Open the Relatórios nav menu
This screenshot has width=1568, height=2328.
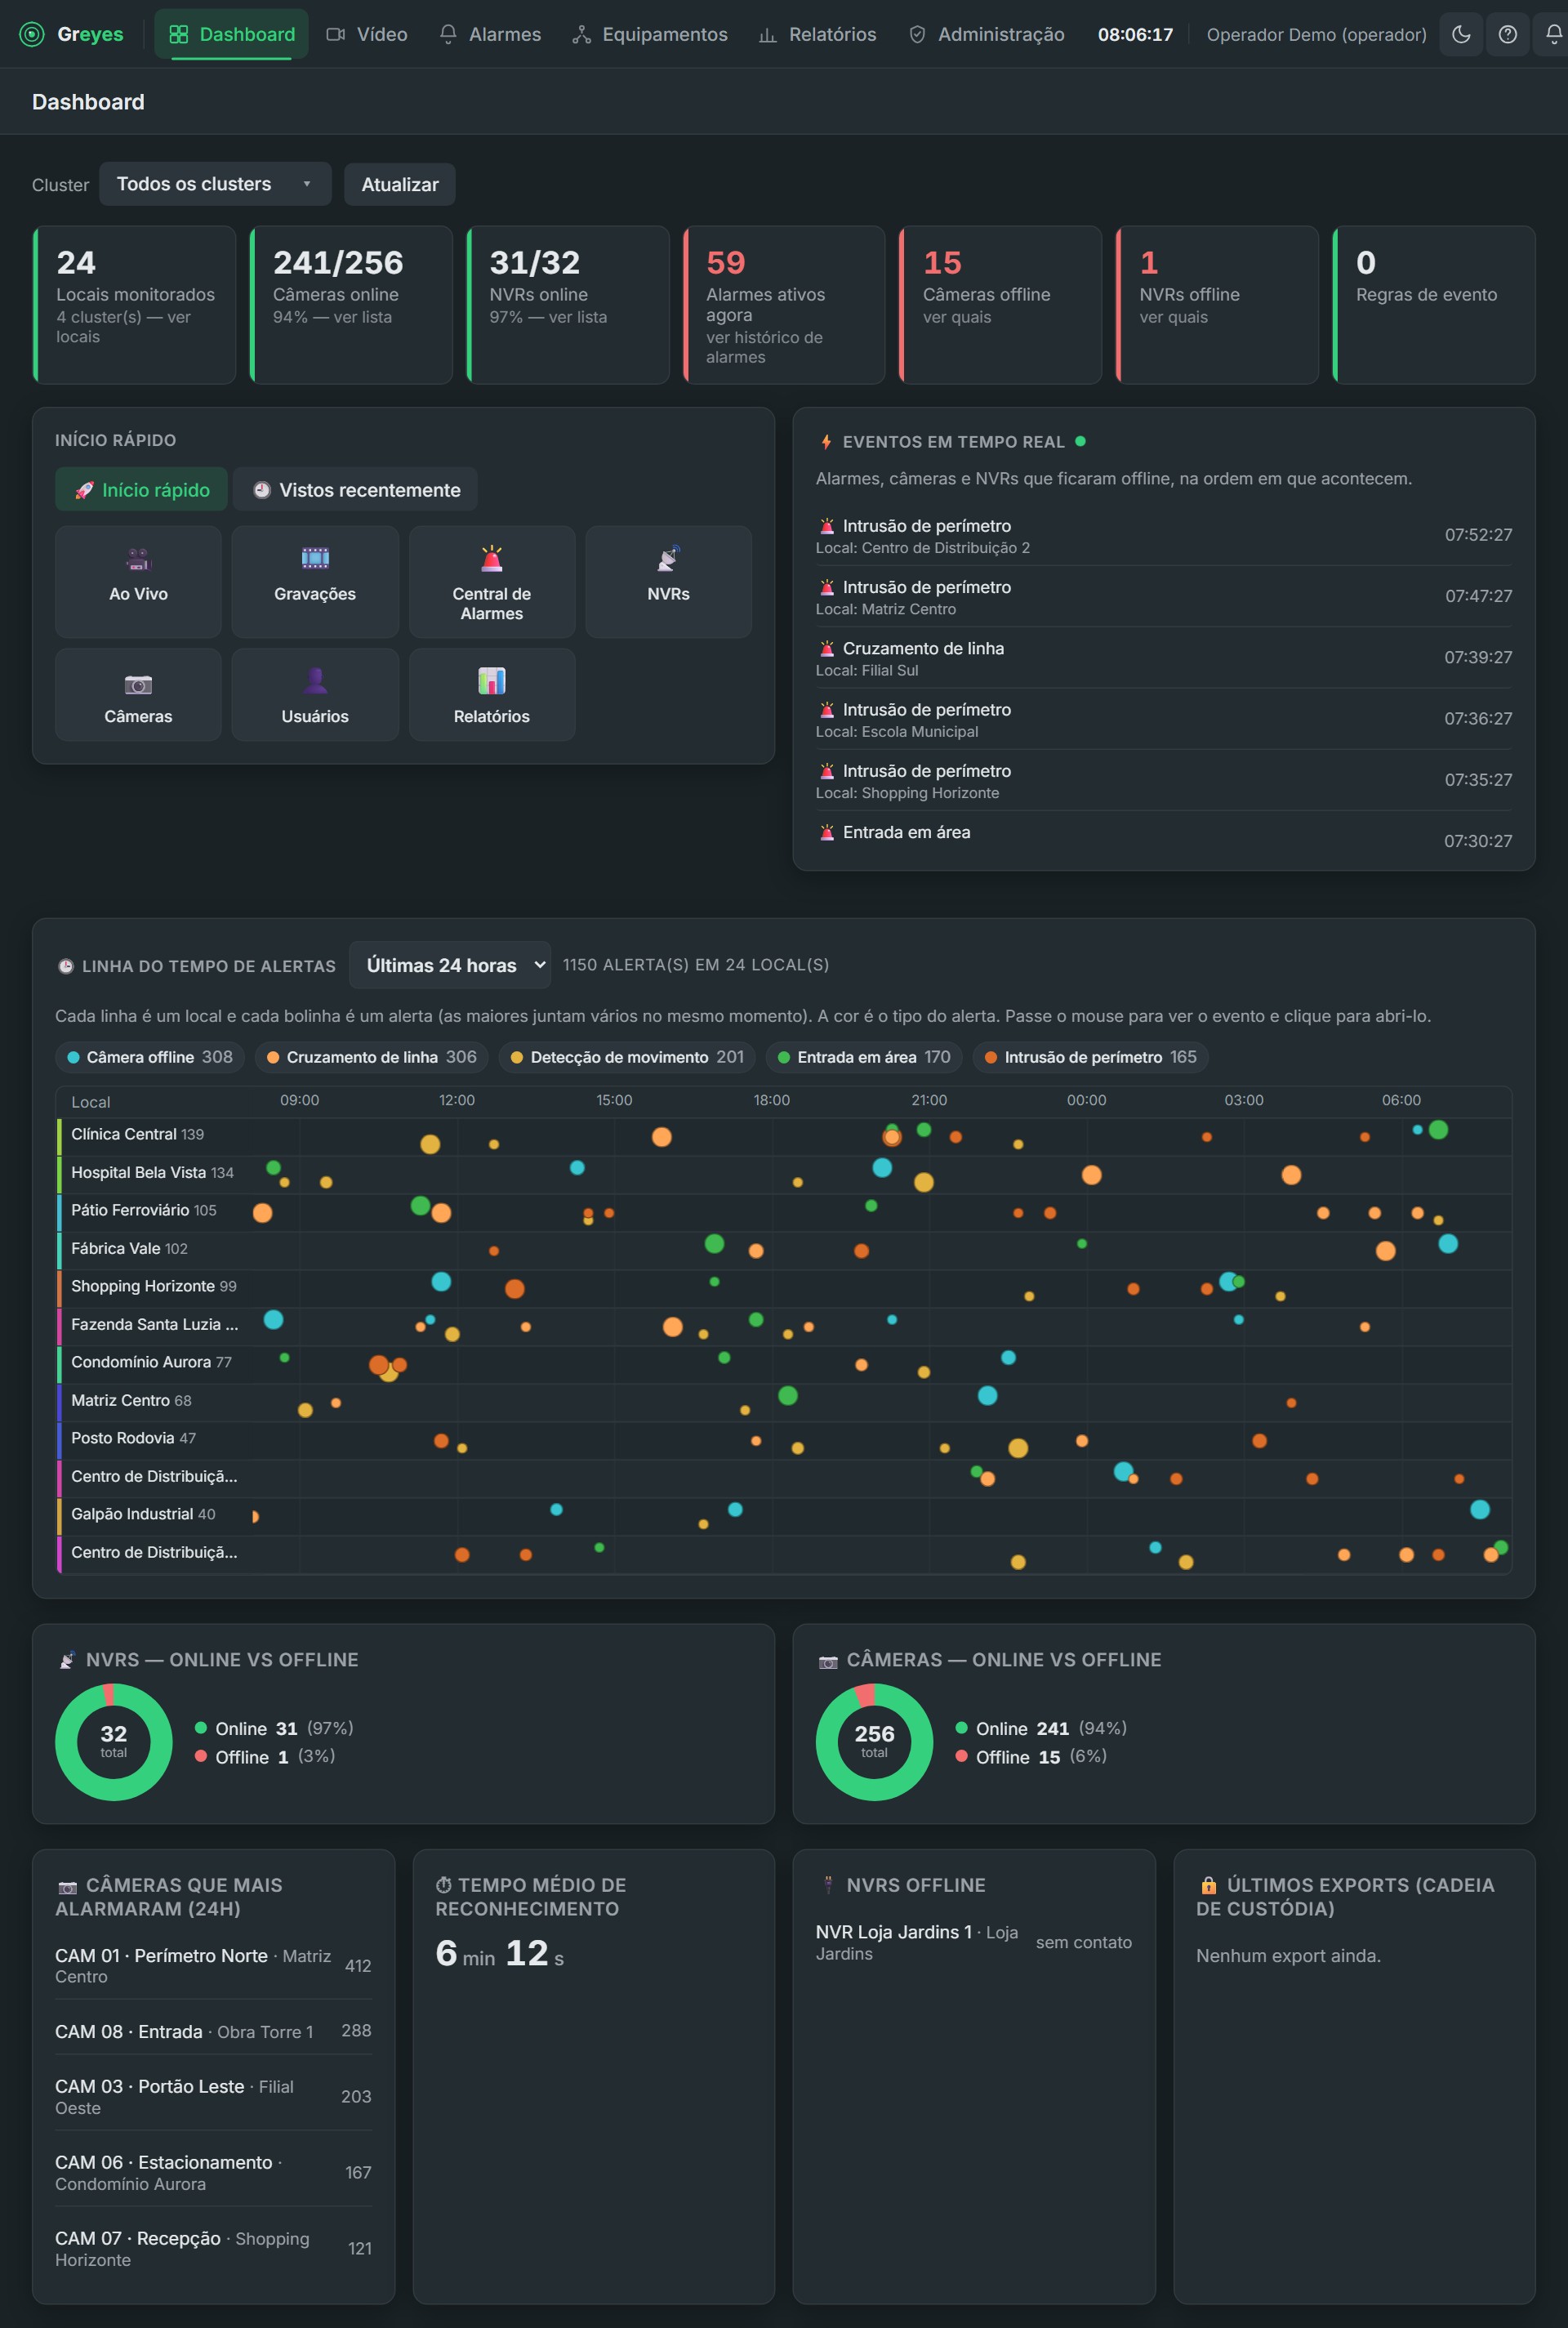817,34
